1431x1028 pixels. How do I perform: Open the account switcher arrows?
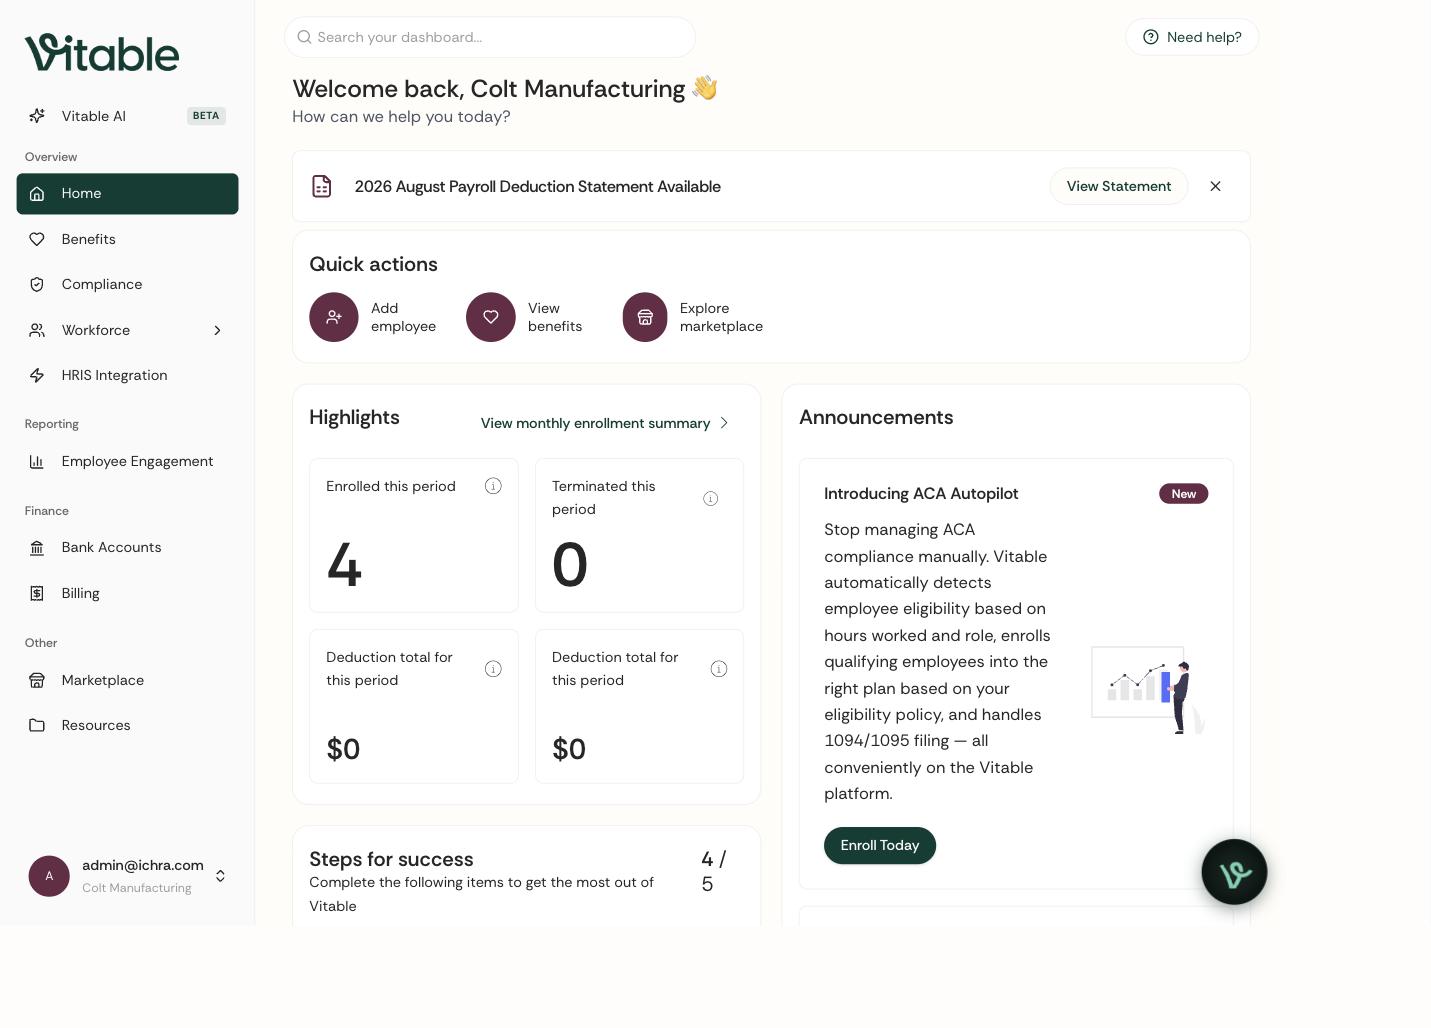tap(221, 876)
